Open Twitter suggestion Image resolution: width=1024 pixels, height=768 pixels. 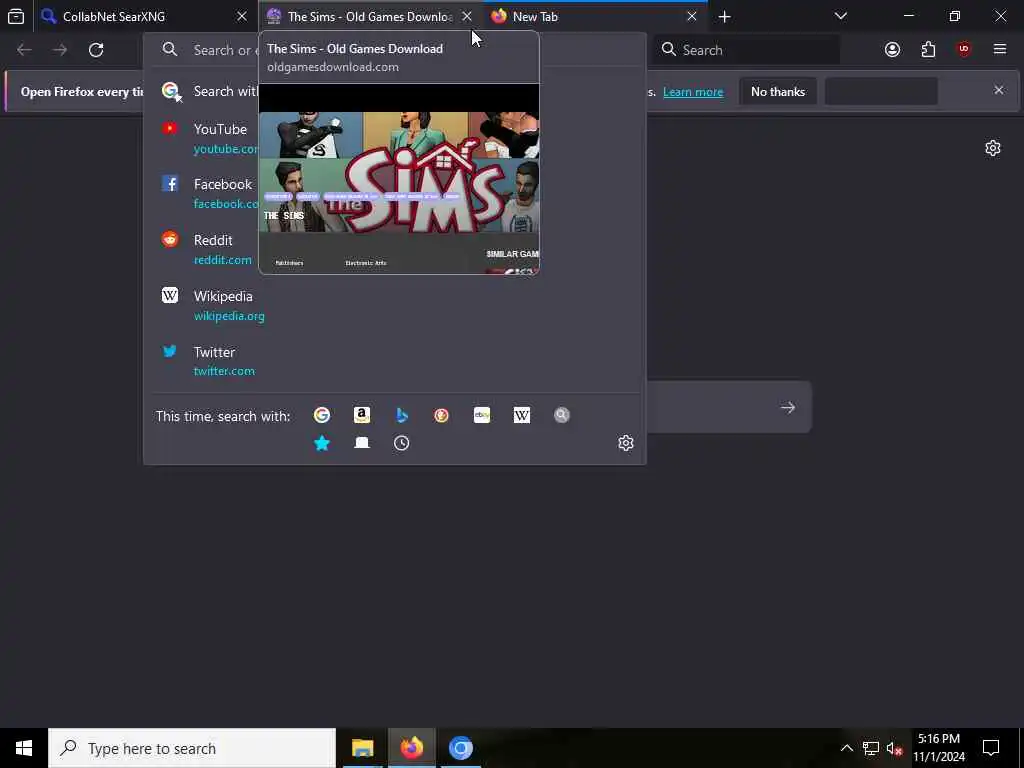(394, 361)
